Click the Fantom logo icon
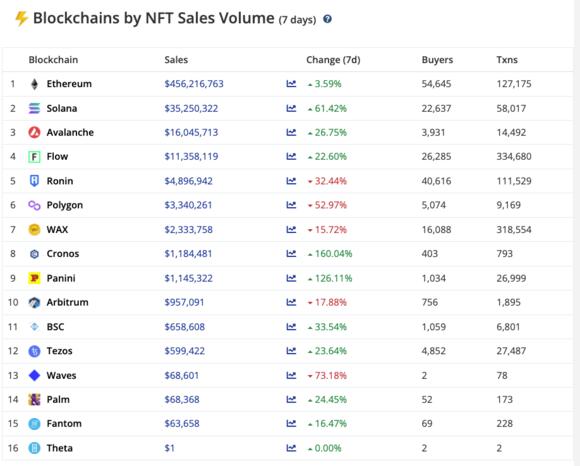 click(x=34, y=424)
